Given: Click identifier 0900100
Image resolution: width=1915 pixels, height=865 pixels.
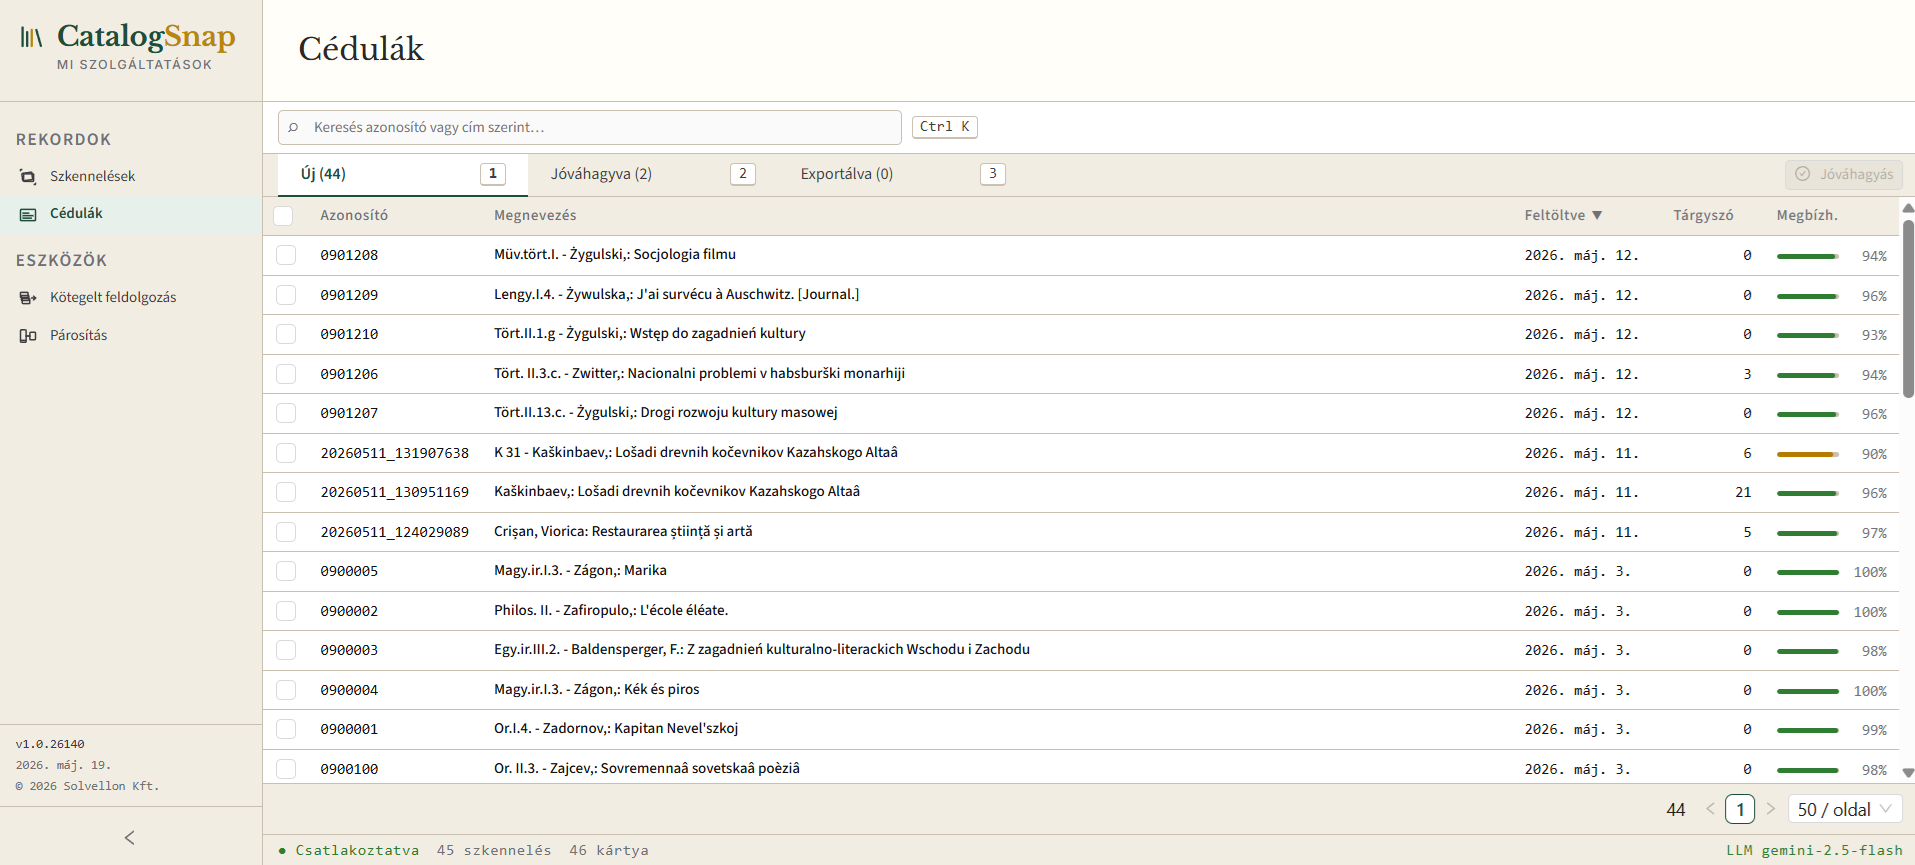Looking at the screenshot, I should pyautogui.click(x=349, y=769).
